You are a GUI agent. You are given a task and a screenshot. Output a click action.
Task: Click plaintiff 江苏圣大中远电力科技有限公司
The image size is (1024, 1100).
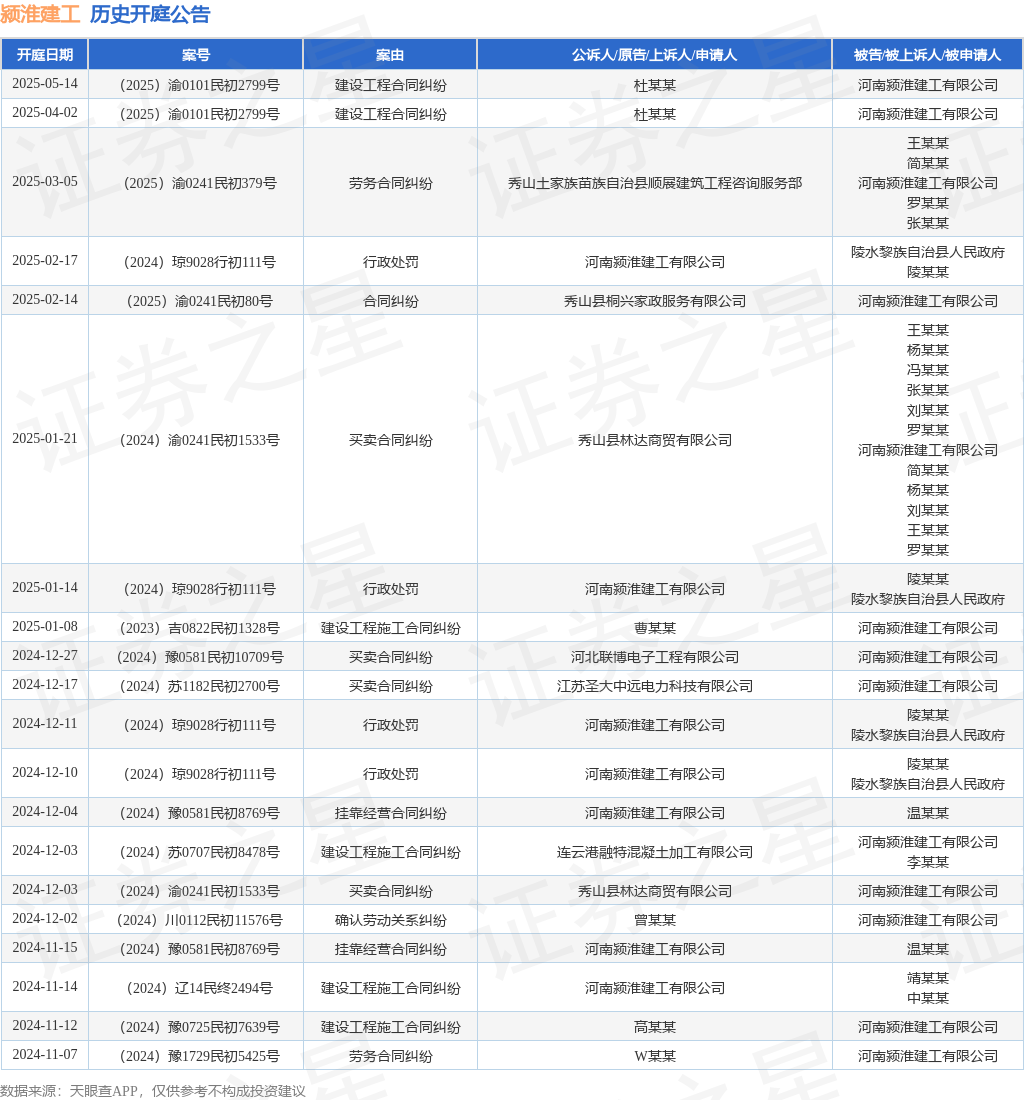[654, 686]
